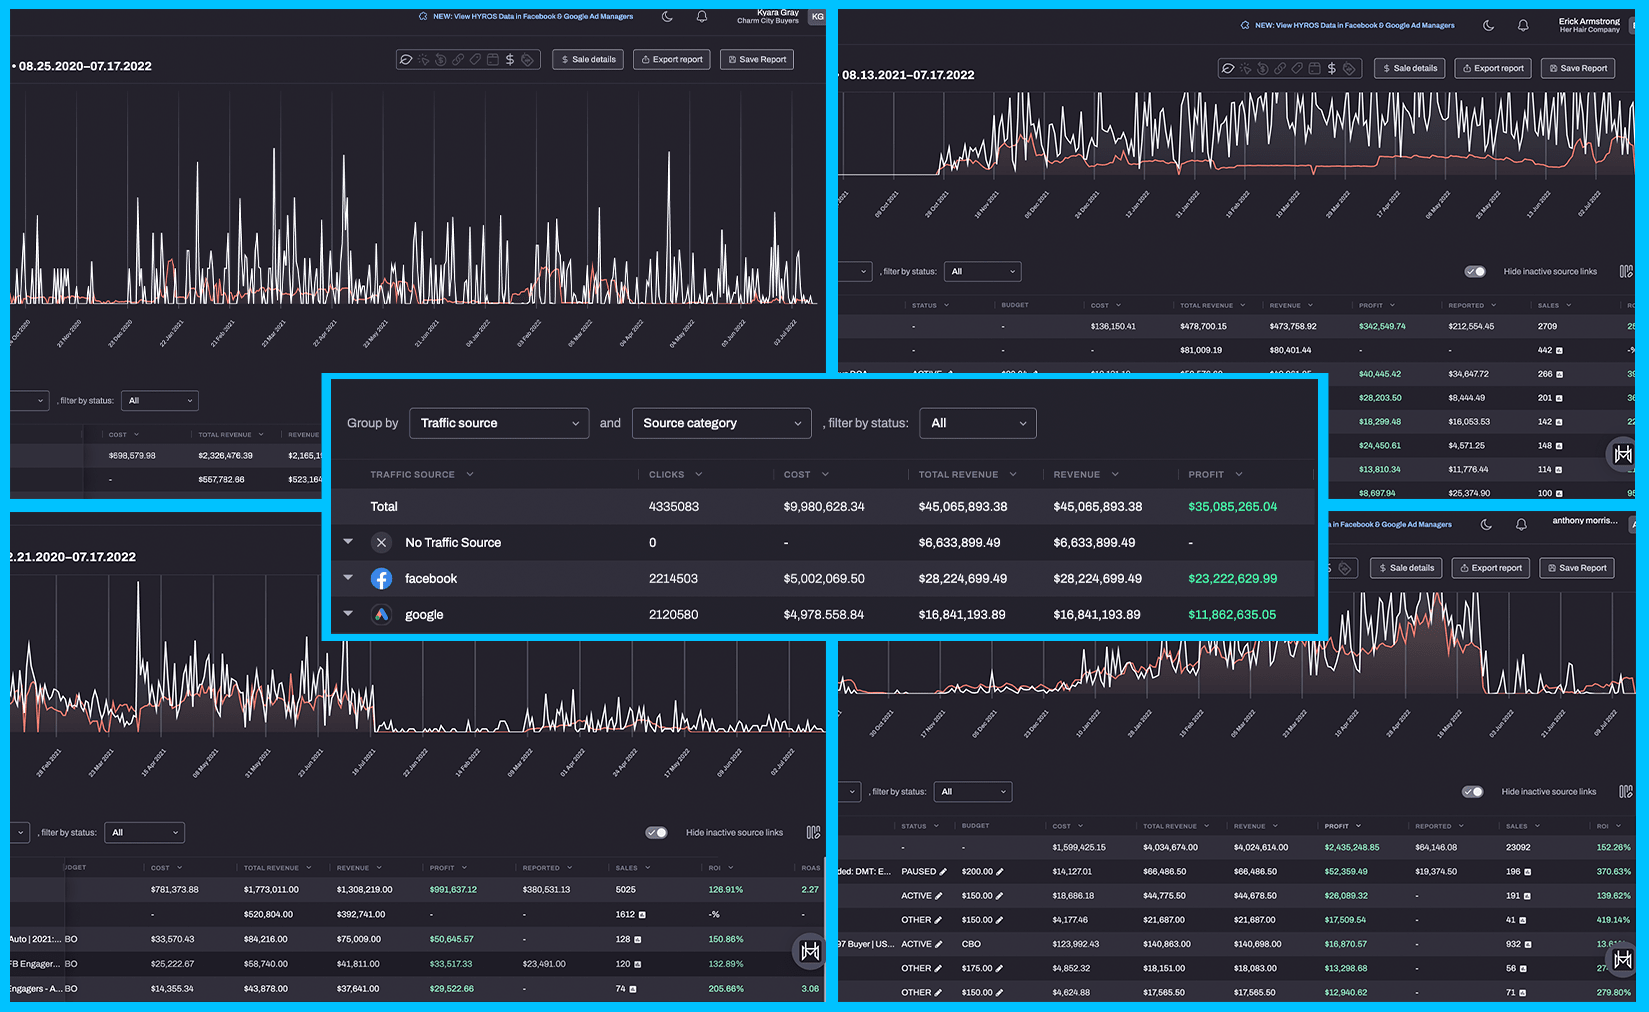Open NEW: View HYROS Data link in Kyara Gray panel

532,17
